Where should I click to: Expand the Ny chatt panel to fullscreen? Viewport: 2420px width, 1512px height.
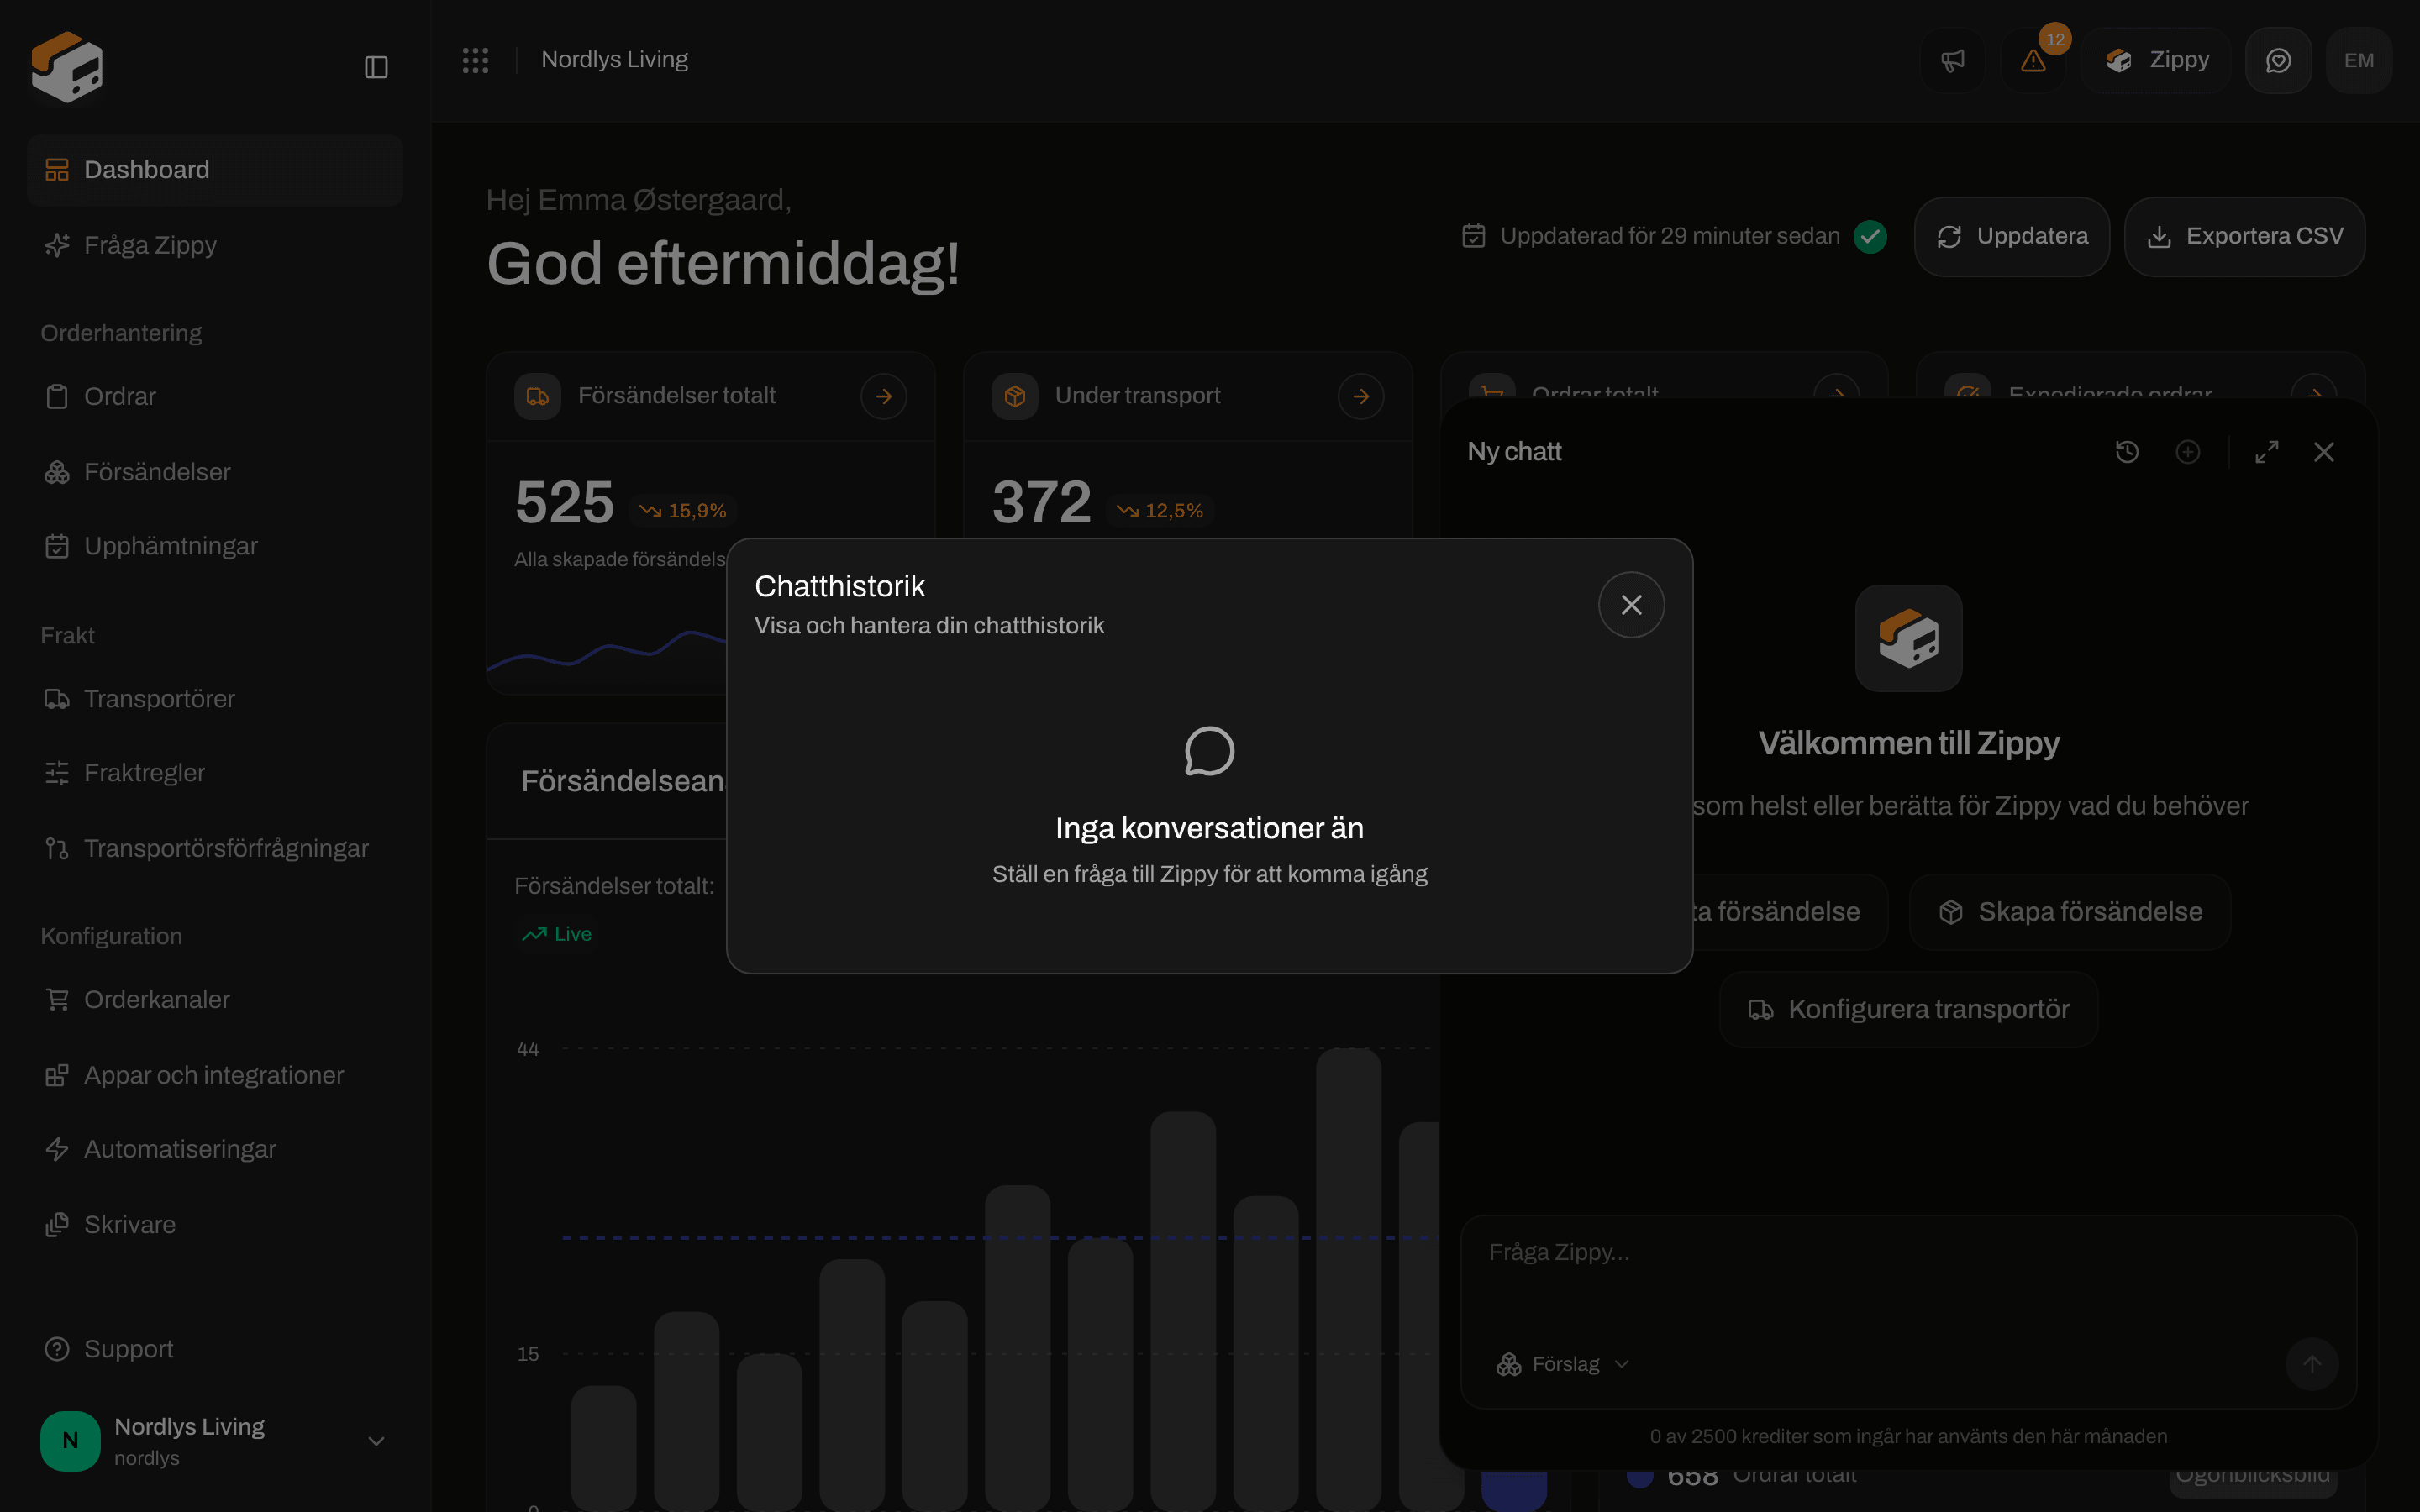pos(2267,452)
